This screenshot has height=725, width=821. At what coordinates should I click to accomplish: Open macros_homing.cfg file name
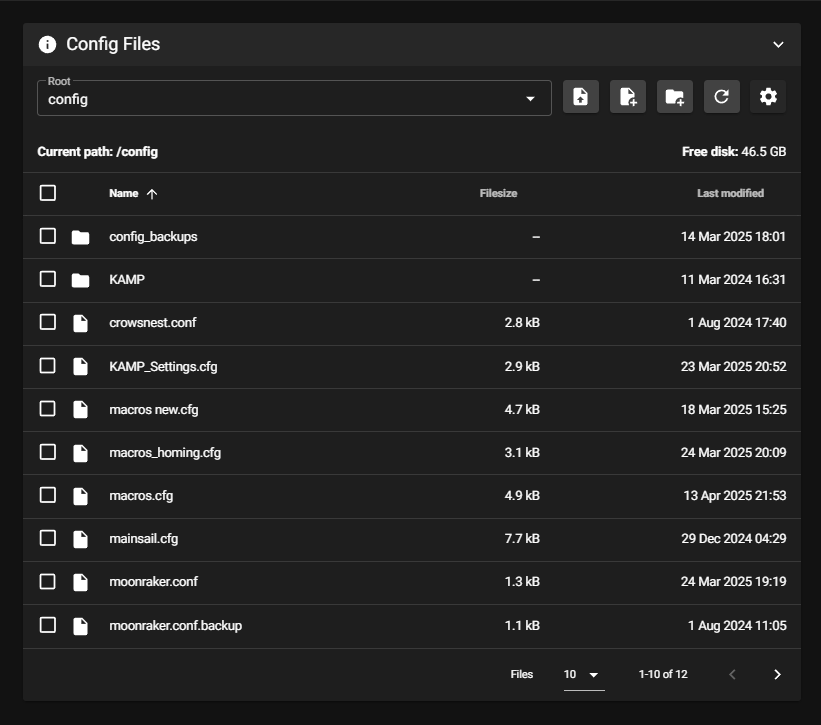pyautogui.click(x=165, y=453)
